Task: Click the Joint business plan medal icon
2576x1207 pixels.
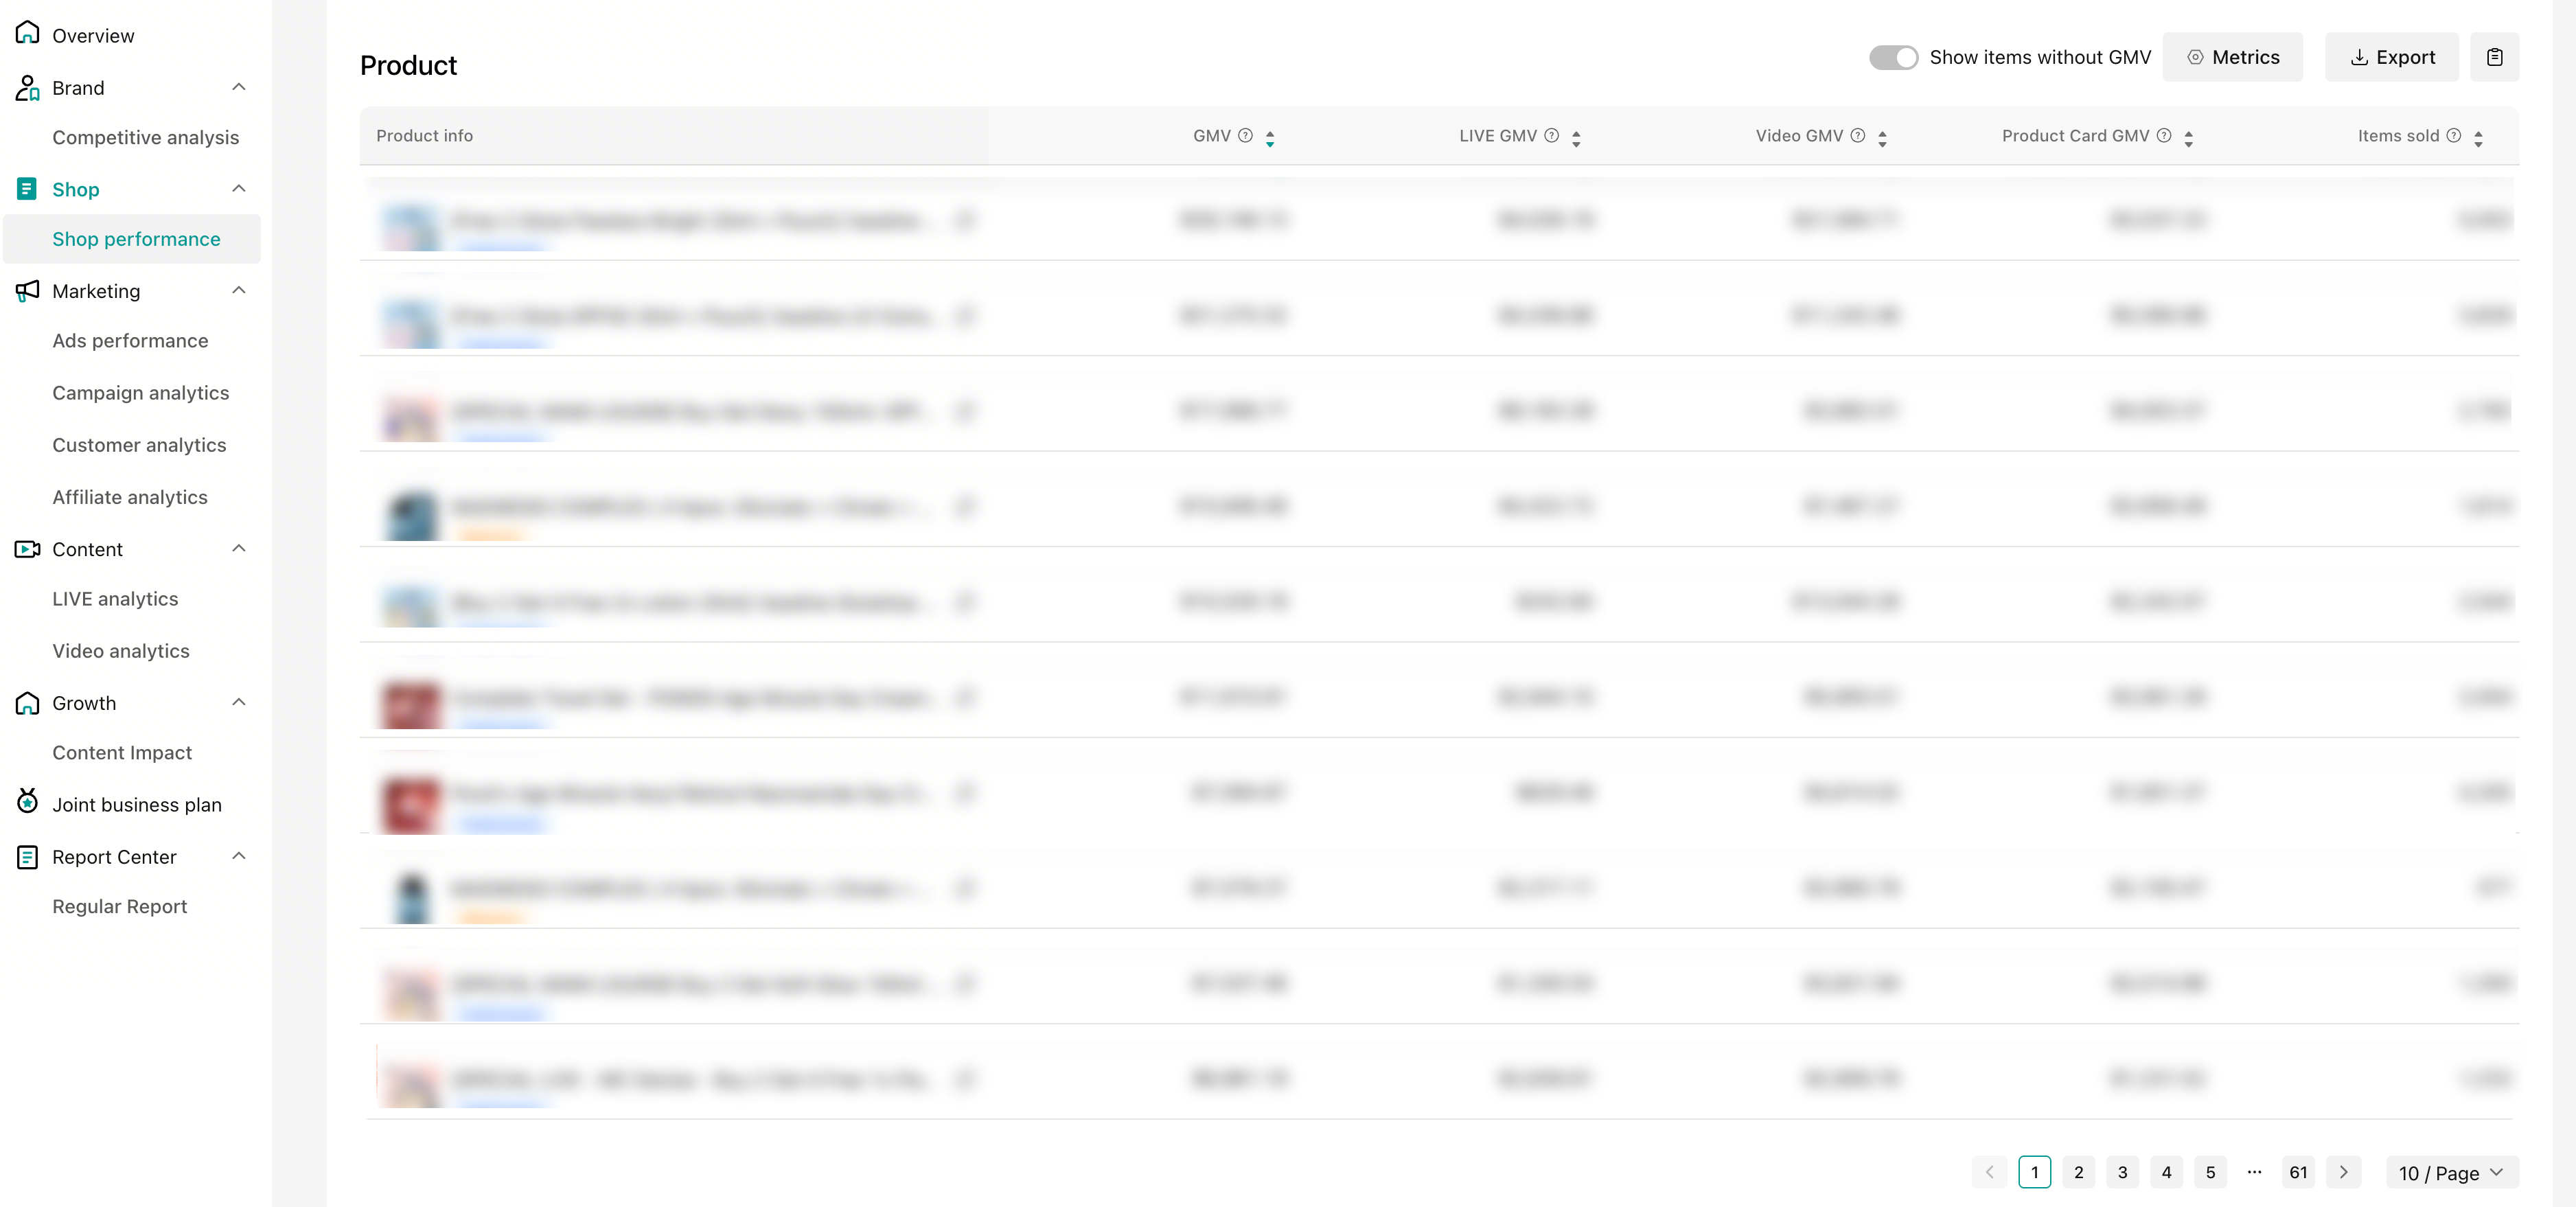Action: pyautogui.click(x=27, y=803)
